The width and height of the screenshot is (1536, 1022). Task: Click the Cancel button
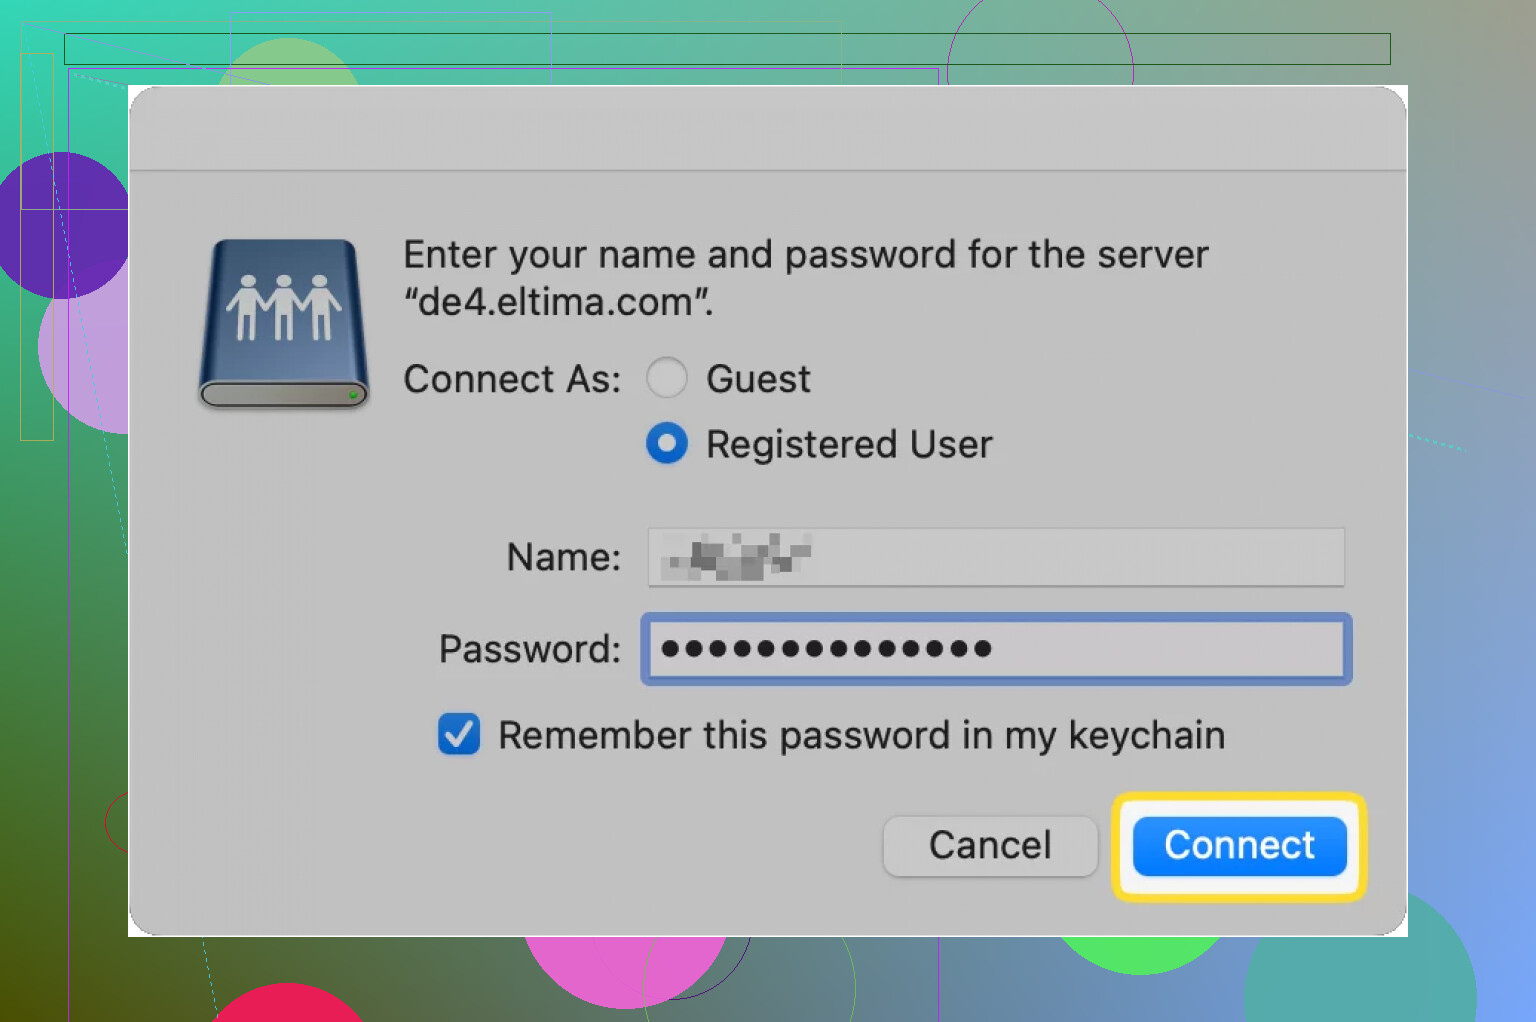tap(990, 846)
